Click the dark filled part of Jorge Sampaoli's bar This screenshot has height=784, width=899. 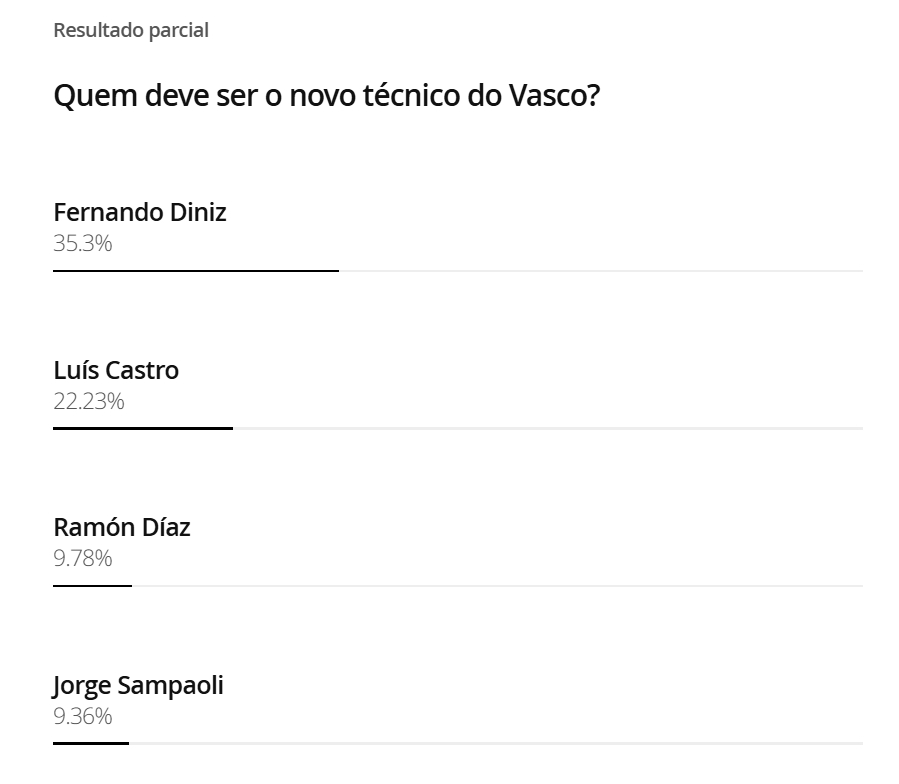[91, 743]
